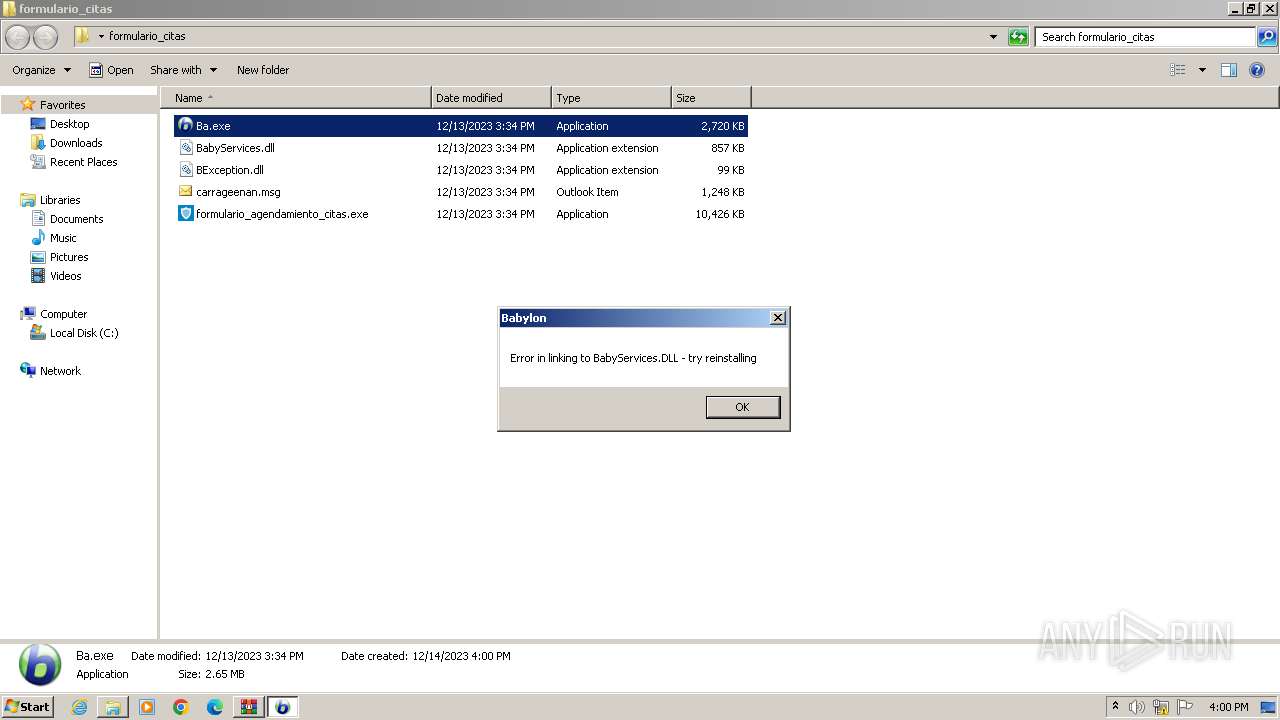Open Downloads in navigation pane
The image size is (1280, 720).
tap(76, 143)
